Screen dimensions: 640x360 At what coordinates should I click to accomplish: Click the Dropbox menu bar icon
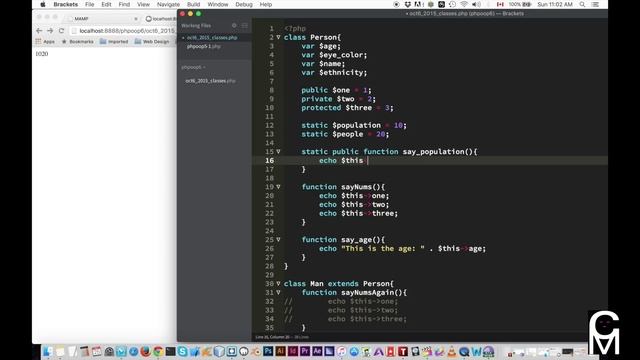(x=407, y=4)
